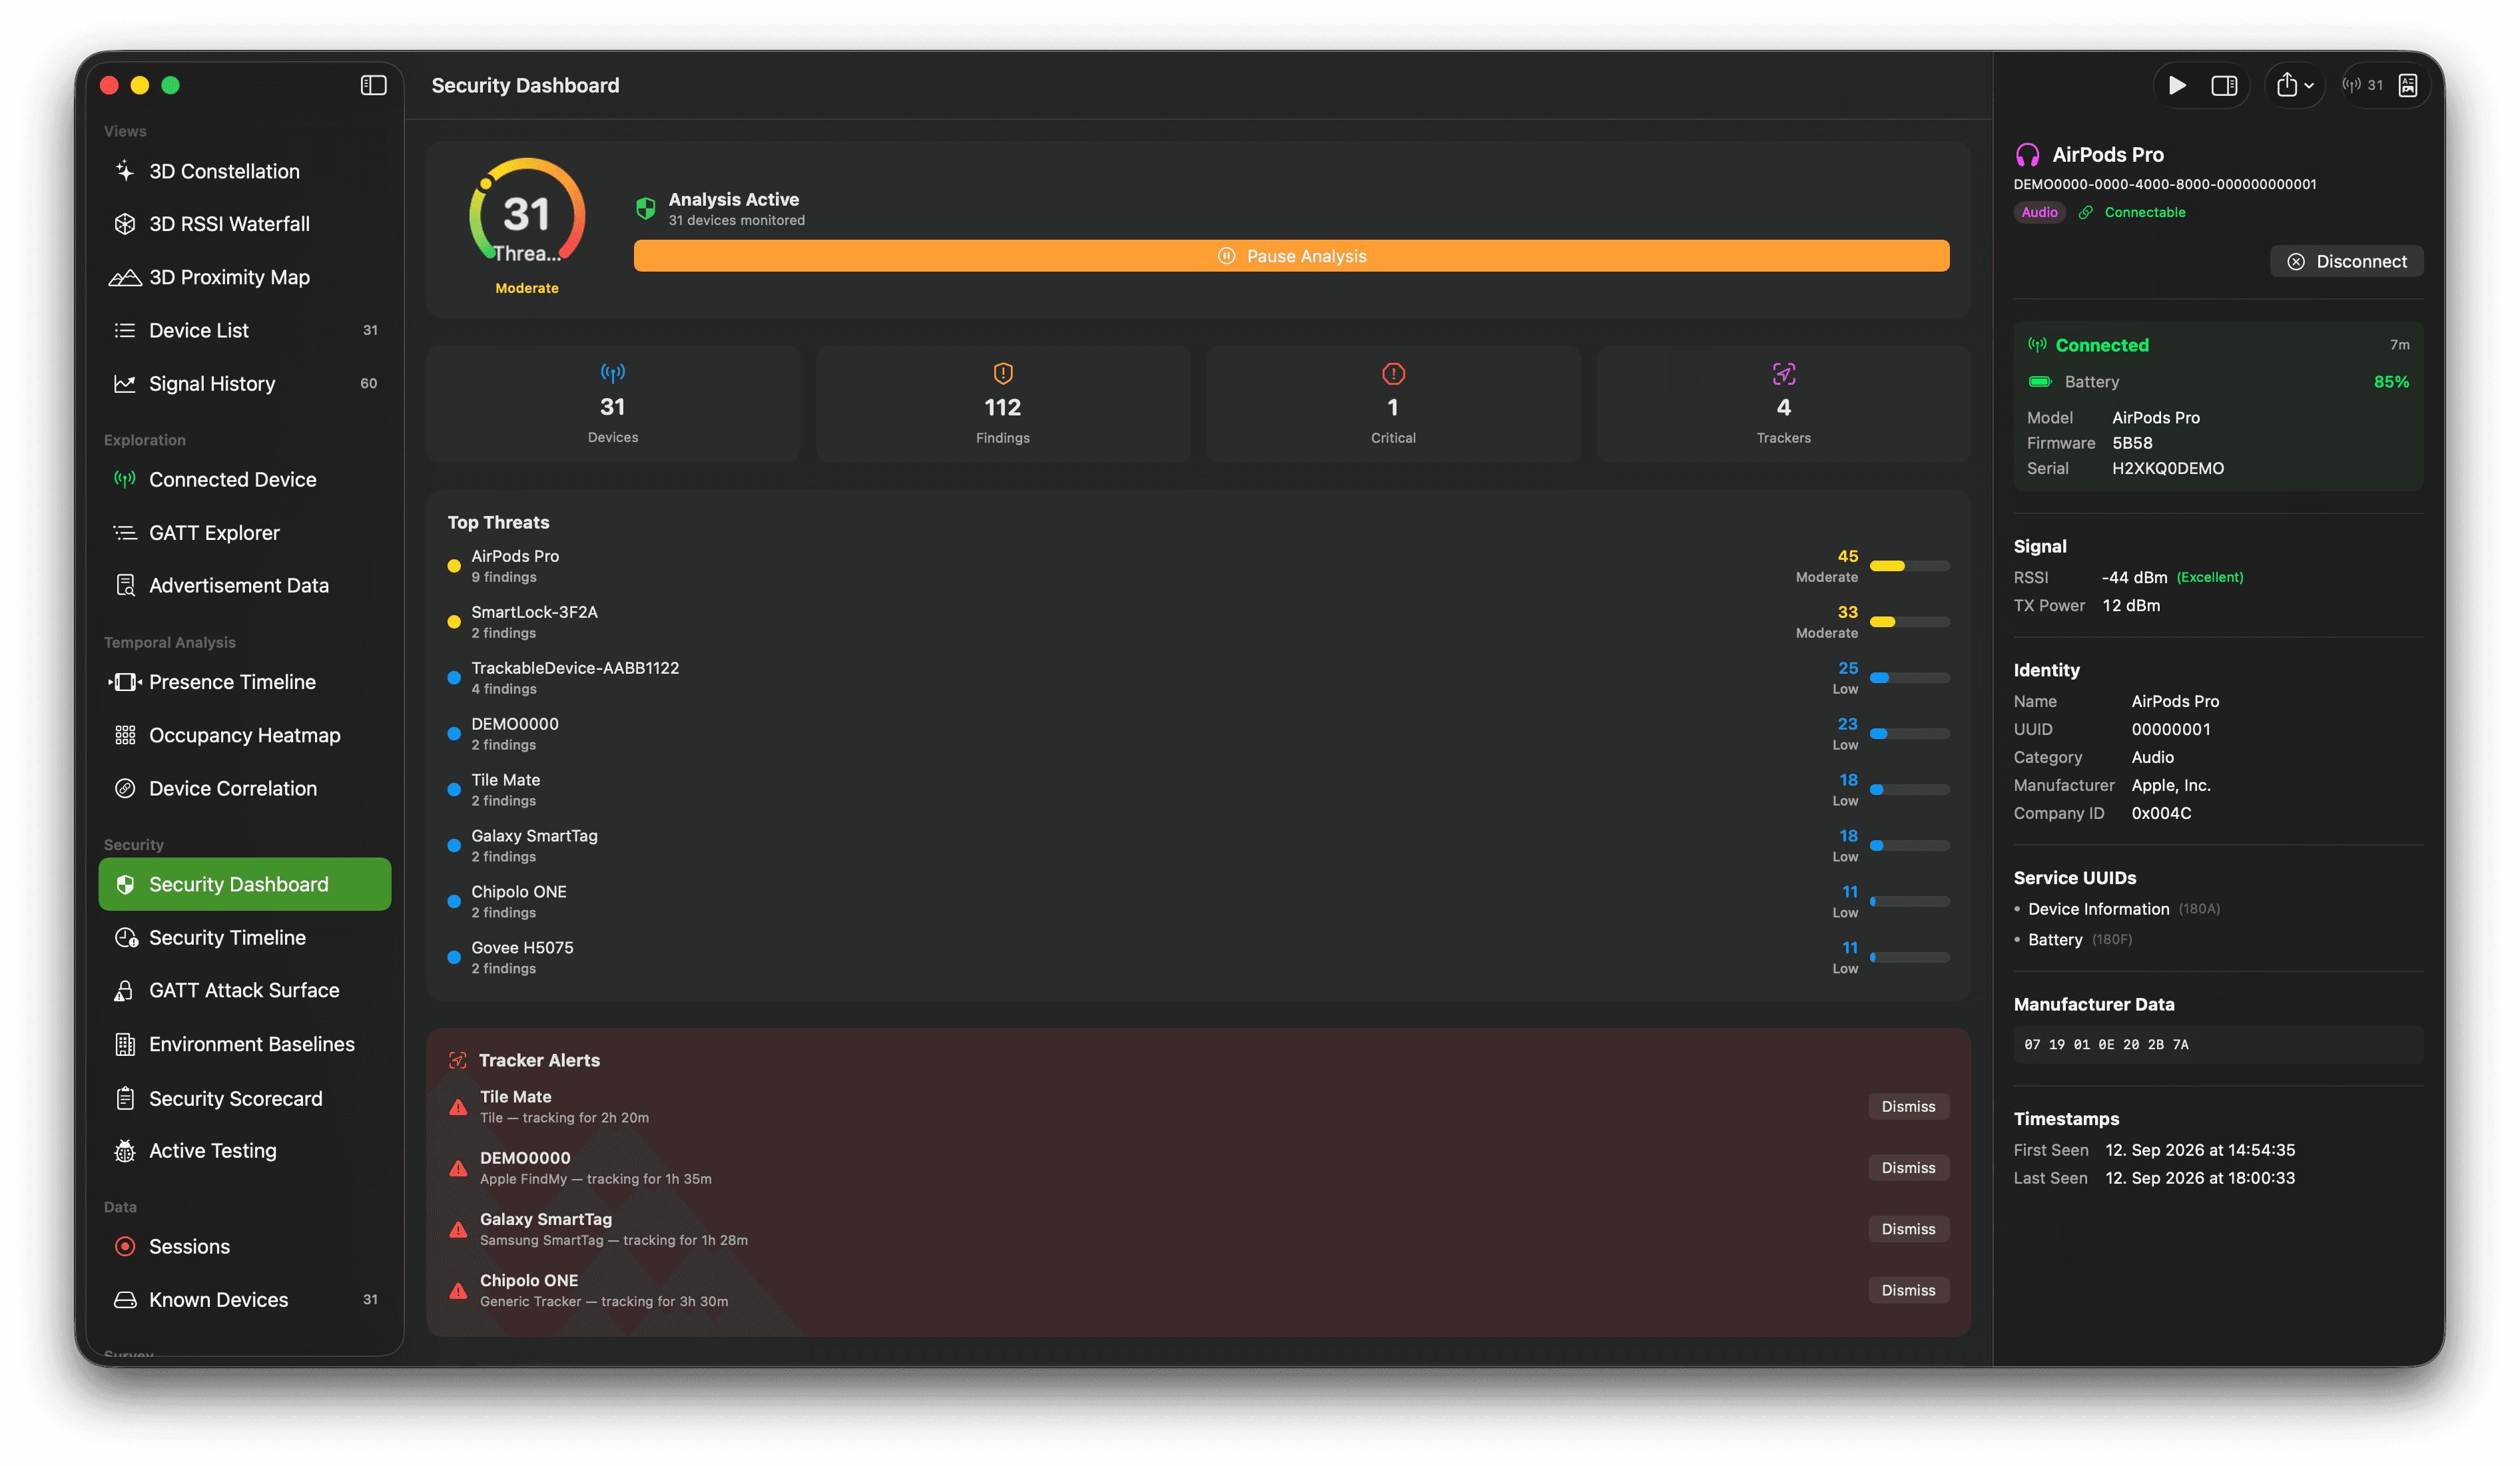Toggle the right inspector panel
2520x1466 pixels.
[2224, 86]
